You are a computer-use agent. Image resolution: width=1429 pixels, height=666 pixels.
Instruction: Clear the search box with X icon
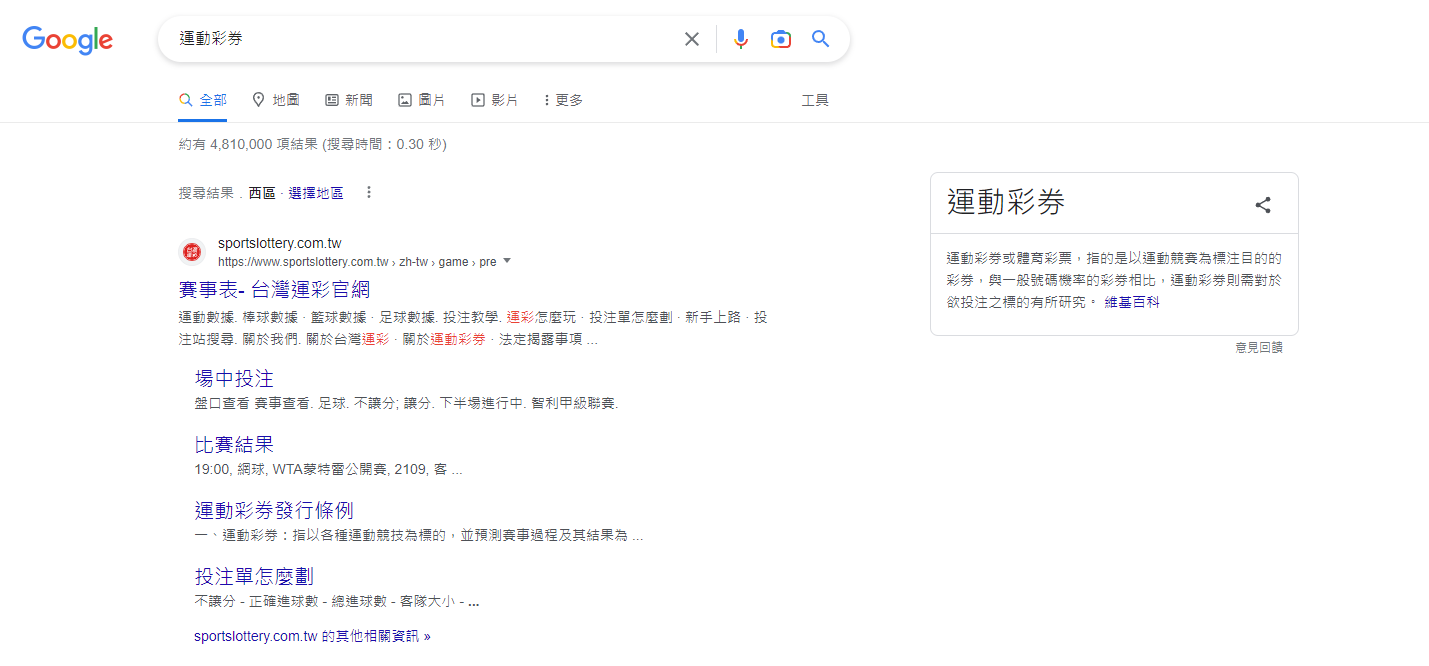point(691,39)
